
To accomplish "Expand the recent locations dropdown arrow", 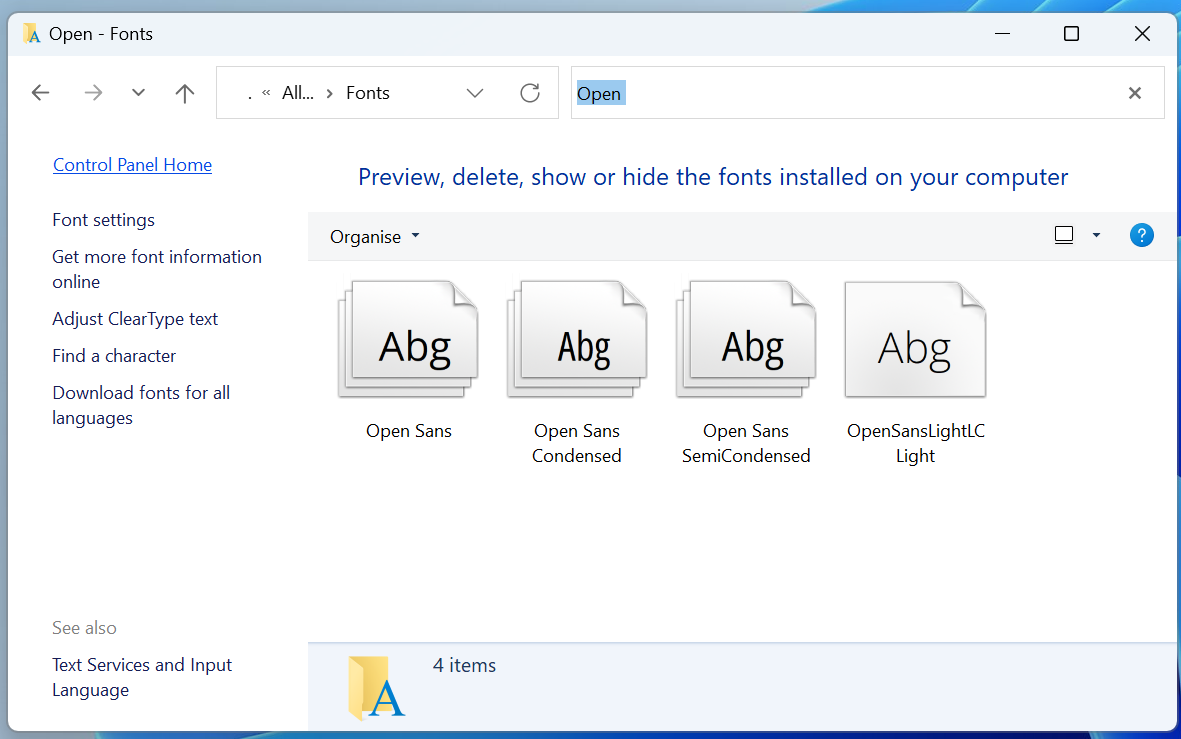I will pos(139,93).
